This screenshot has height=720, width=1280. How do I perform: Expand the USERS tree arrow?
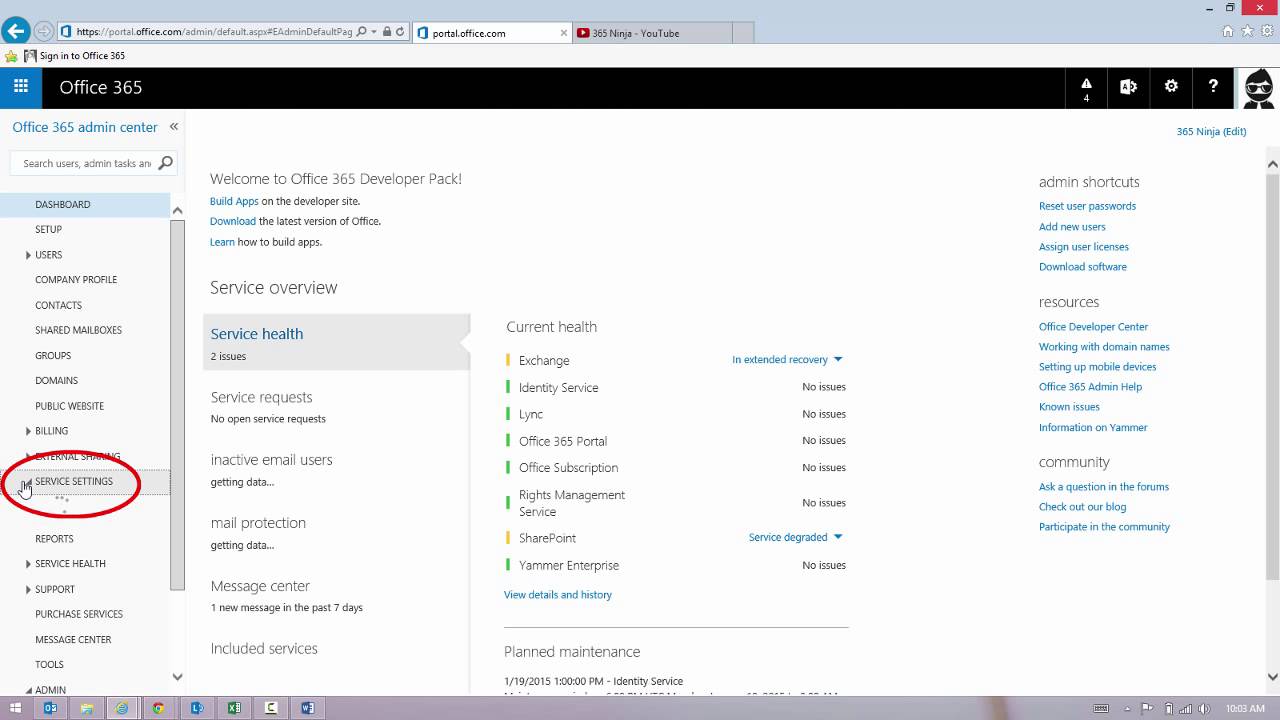click(28, 255)
